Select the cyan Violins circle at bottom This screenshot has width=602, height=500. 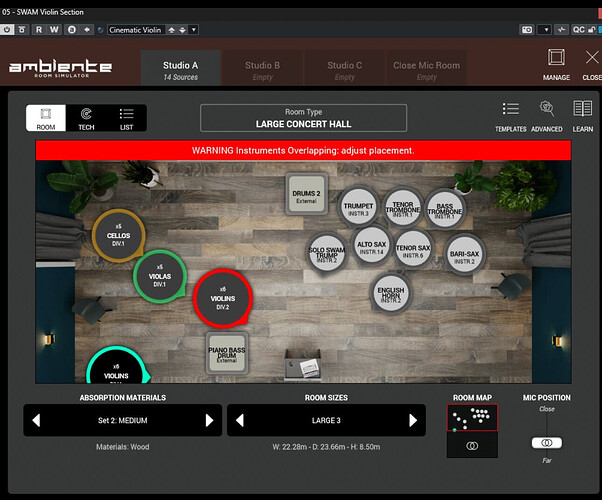[x=116, y=366]
